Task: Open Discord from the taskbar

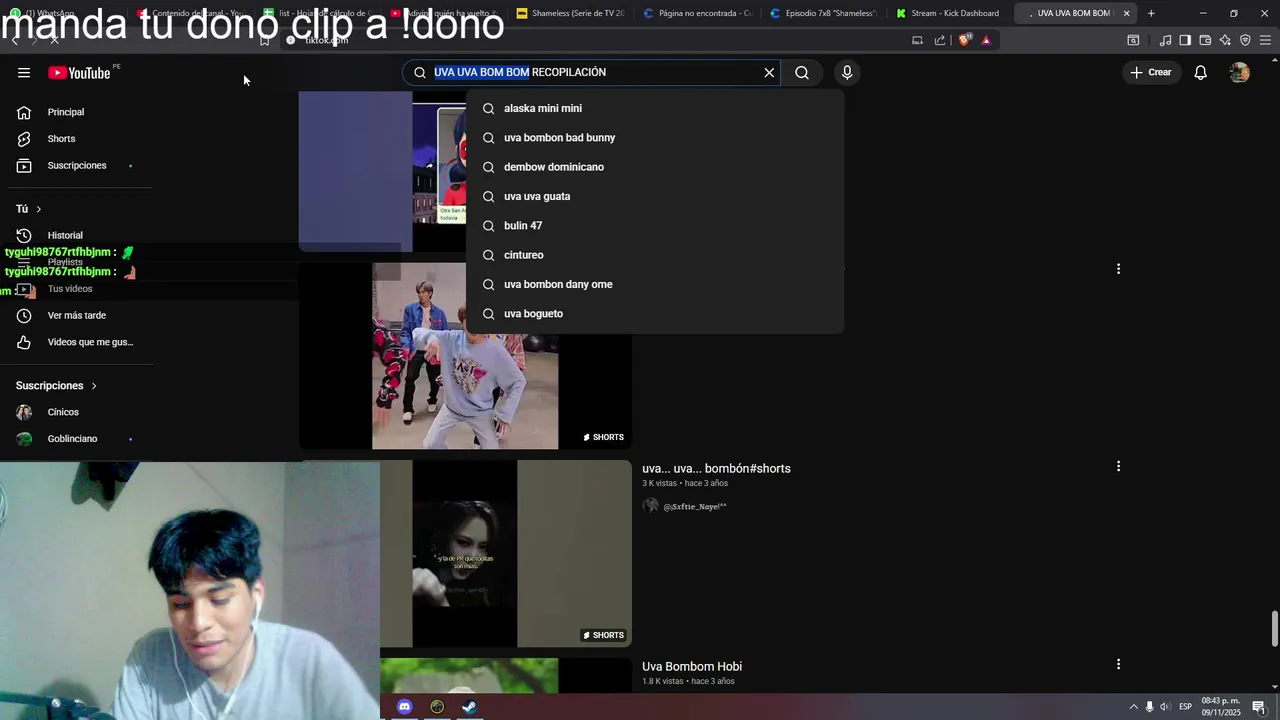Action: coord(404,707)
